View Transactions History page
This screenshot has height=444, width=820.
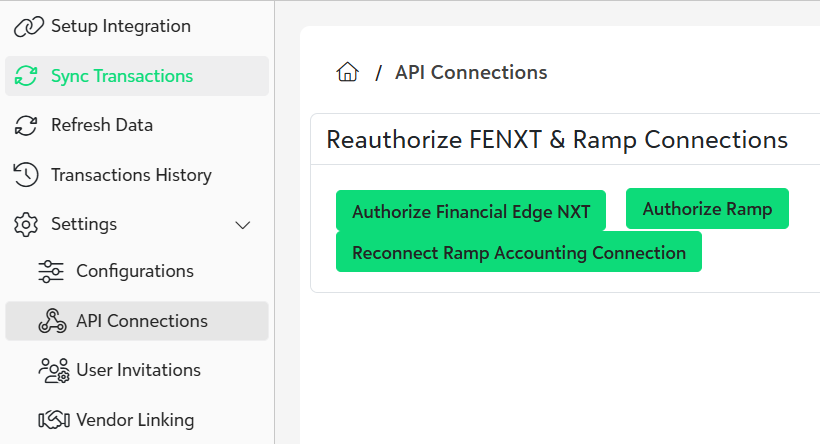click(x=137, y=175)
